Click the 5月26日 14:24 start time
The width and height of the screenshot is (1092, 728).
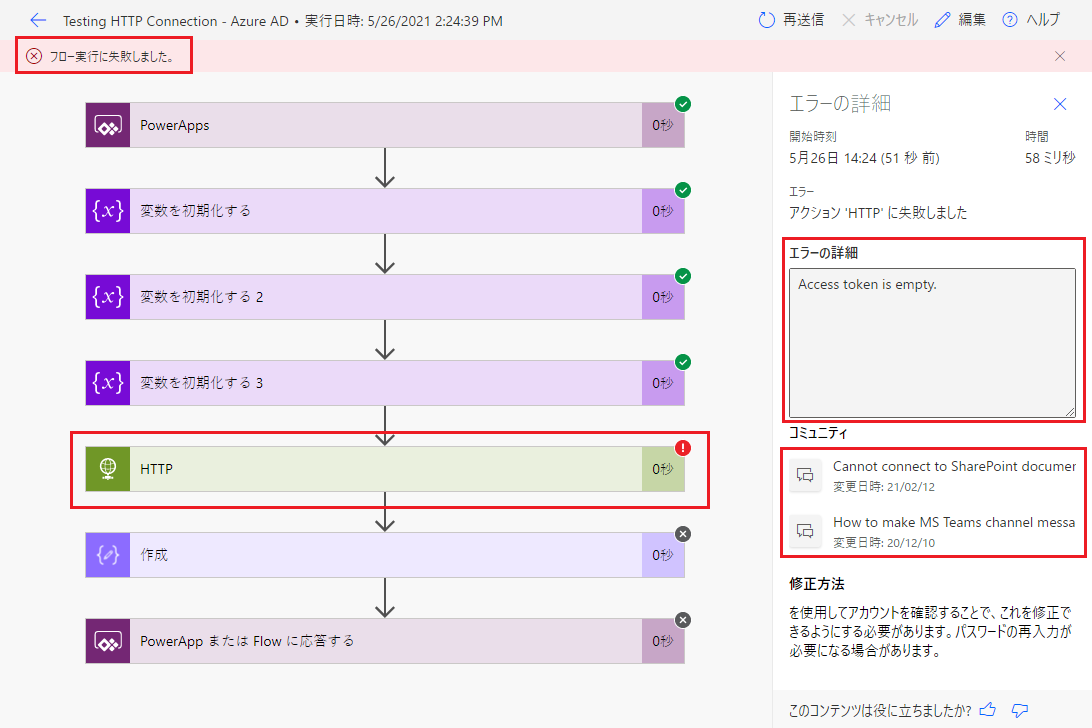tap(864, 159)
